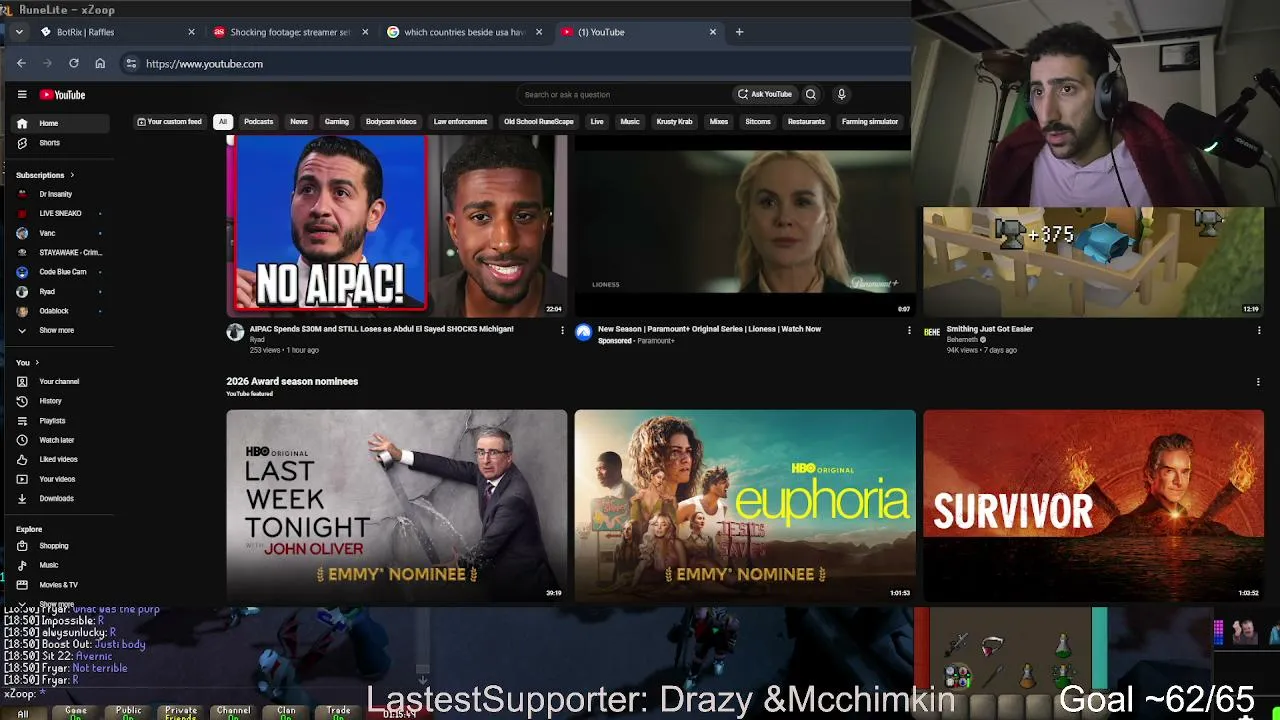Open the Dr Insanity subscription

pyautogui.click(x=57, y=194)
